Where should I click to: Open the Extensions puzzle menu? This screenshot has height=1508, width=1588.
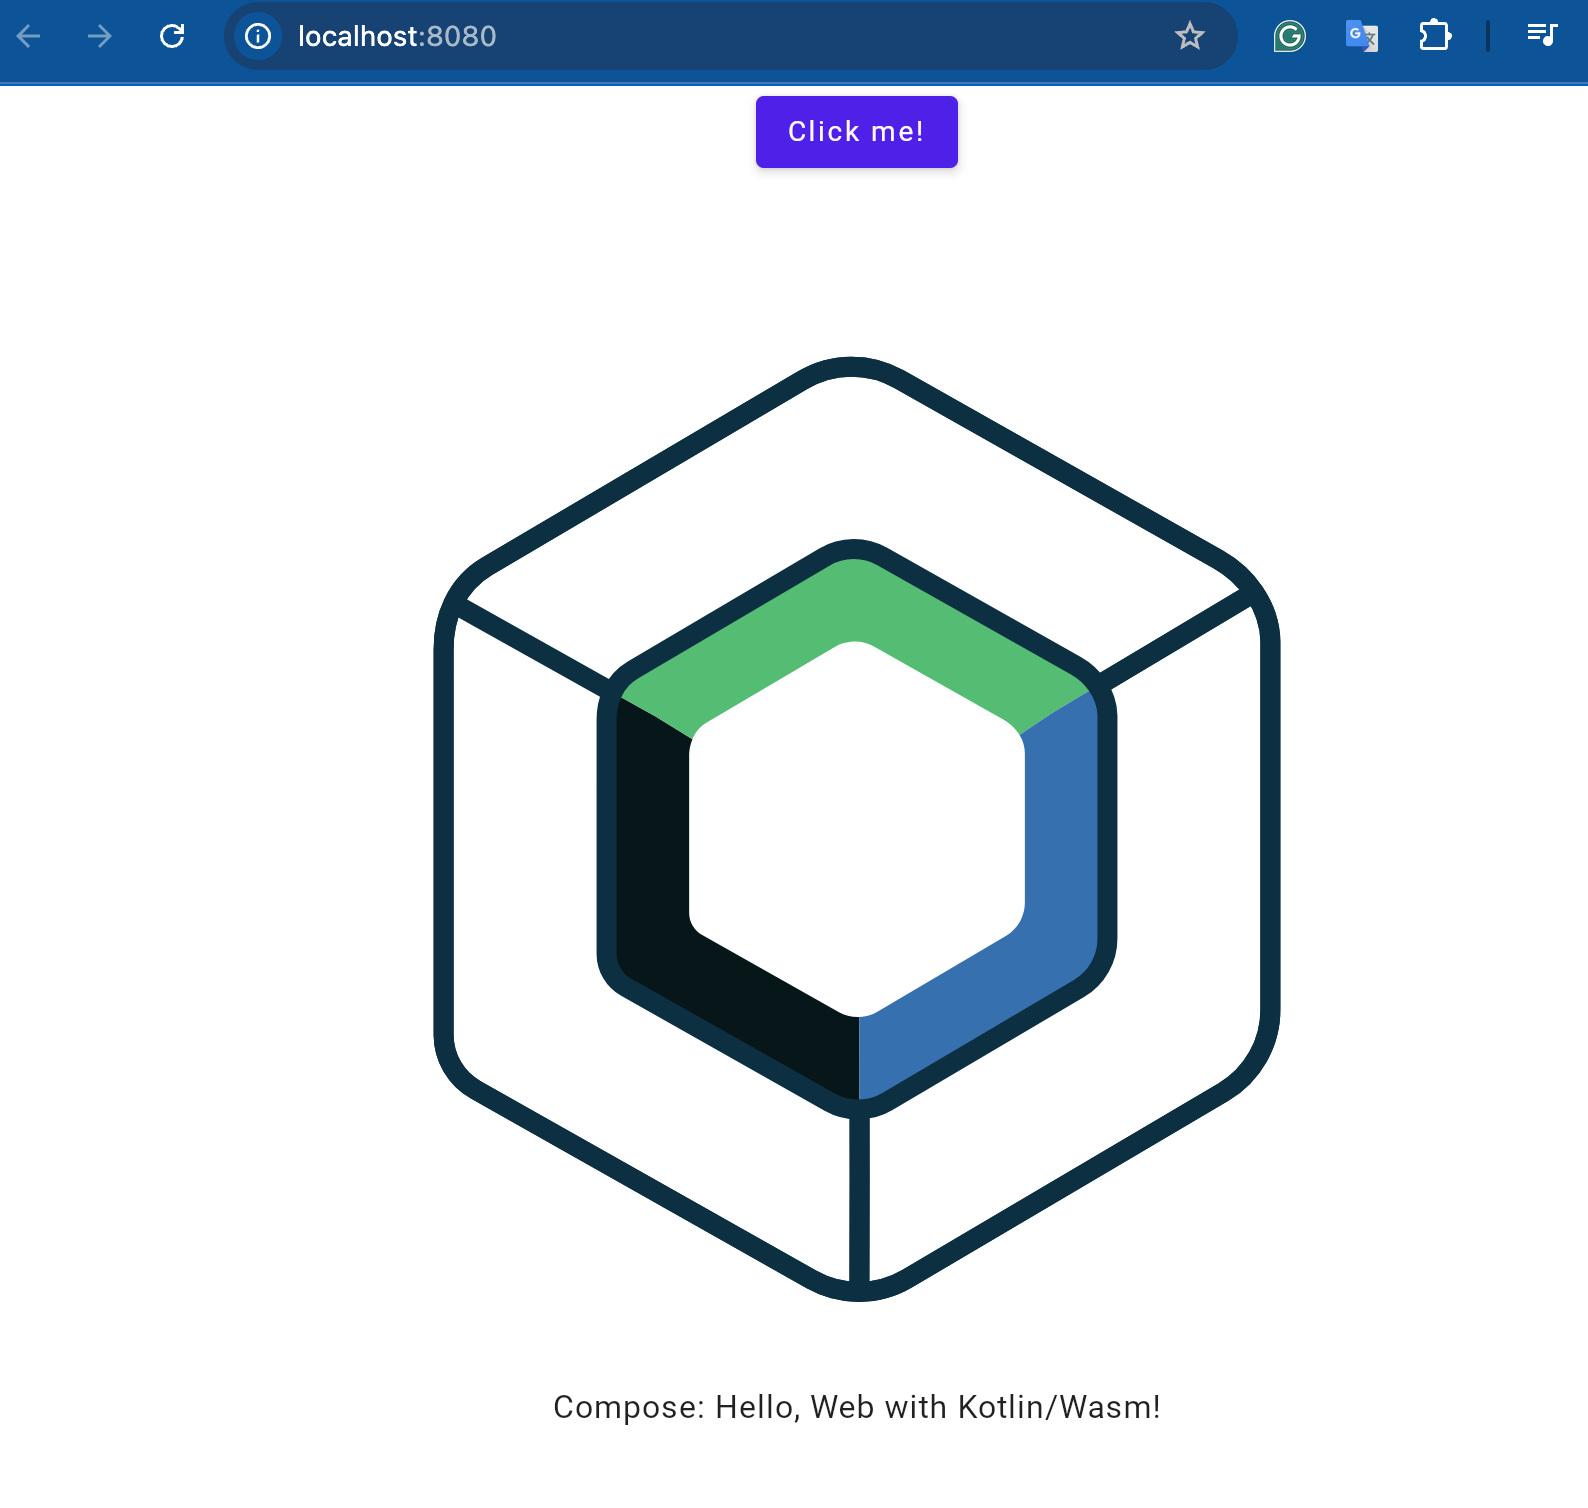coord(1434,36)
